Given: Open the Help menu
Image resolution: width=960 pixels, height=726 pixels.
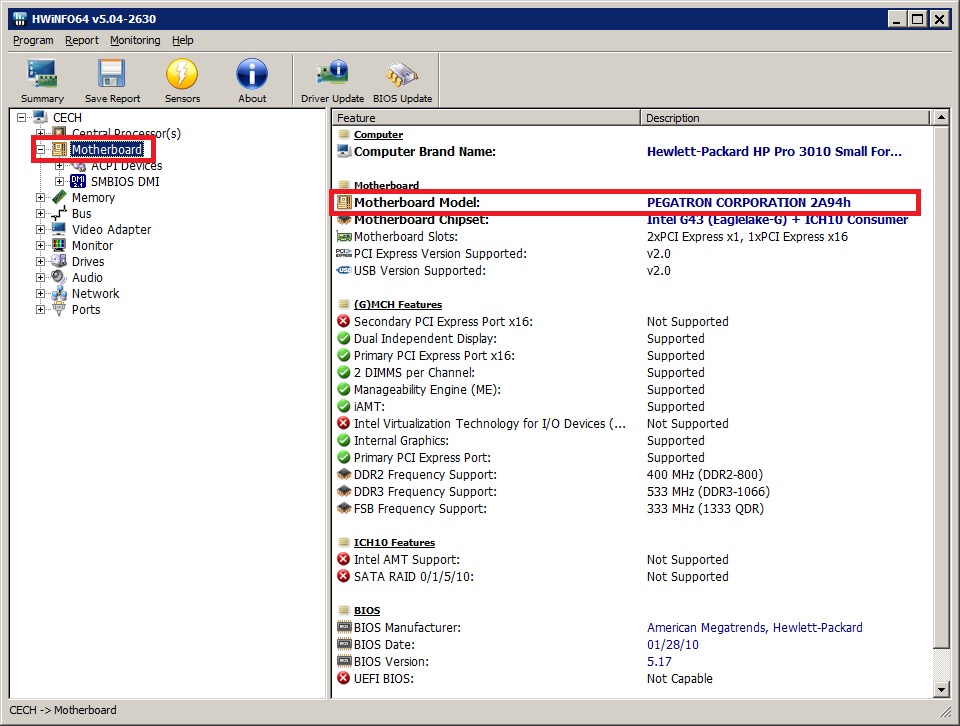Looking at the screenshot, I should tap(182, 40).
